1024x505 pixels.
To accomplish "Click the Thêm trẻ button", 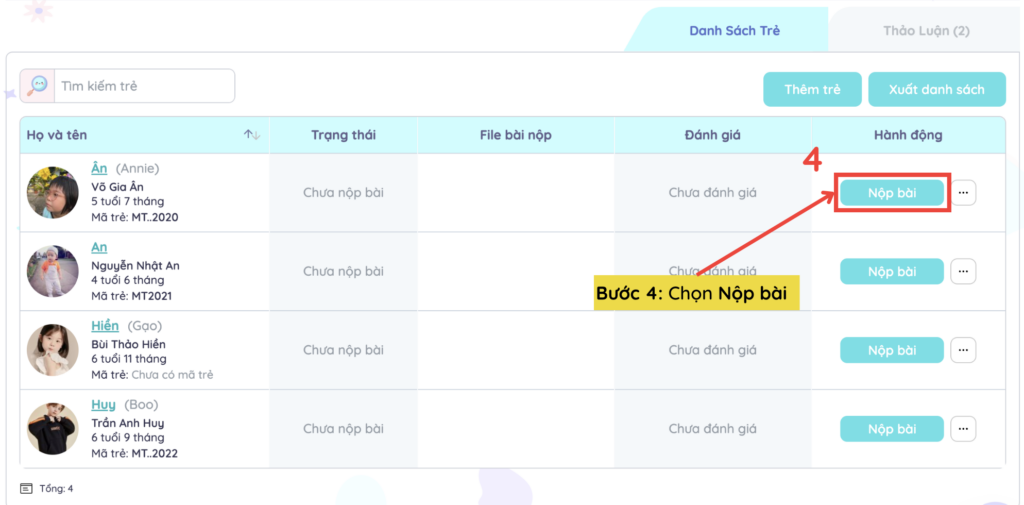I will [x=812, y=89].
